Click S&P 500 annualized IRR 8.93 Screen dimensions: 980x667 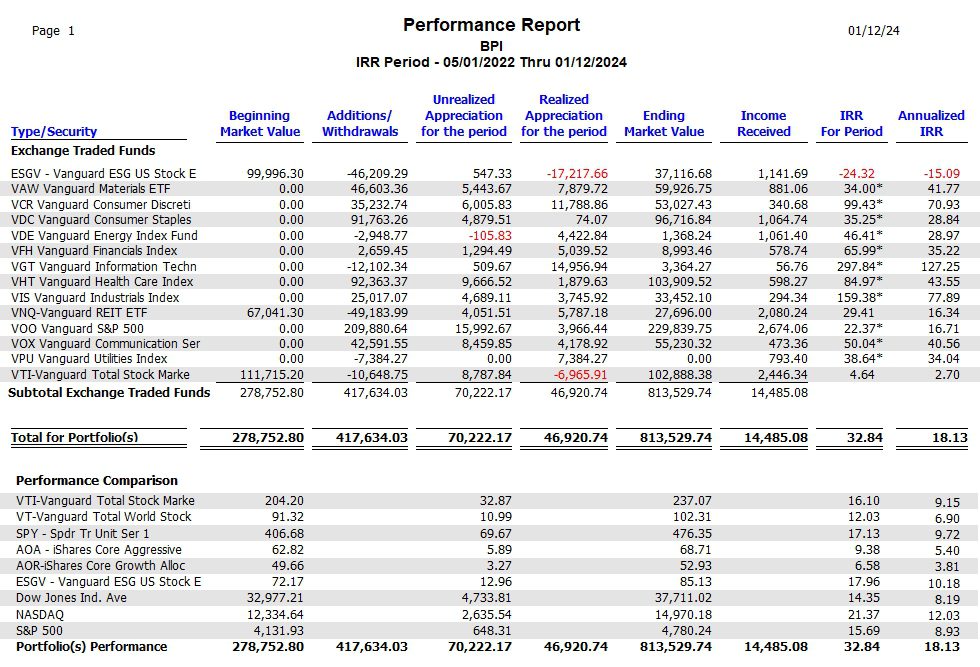947,631
